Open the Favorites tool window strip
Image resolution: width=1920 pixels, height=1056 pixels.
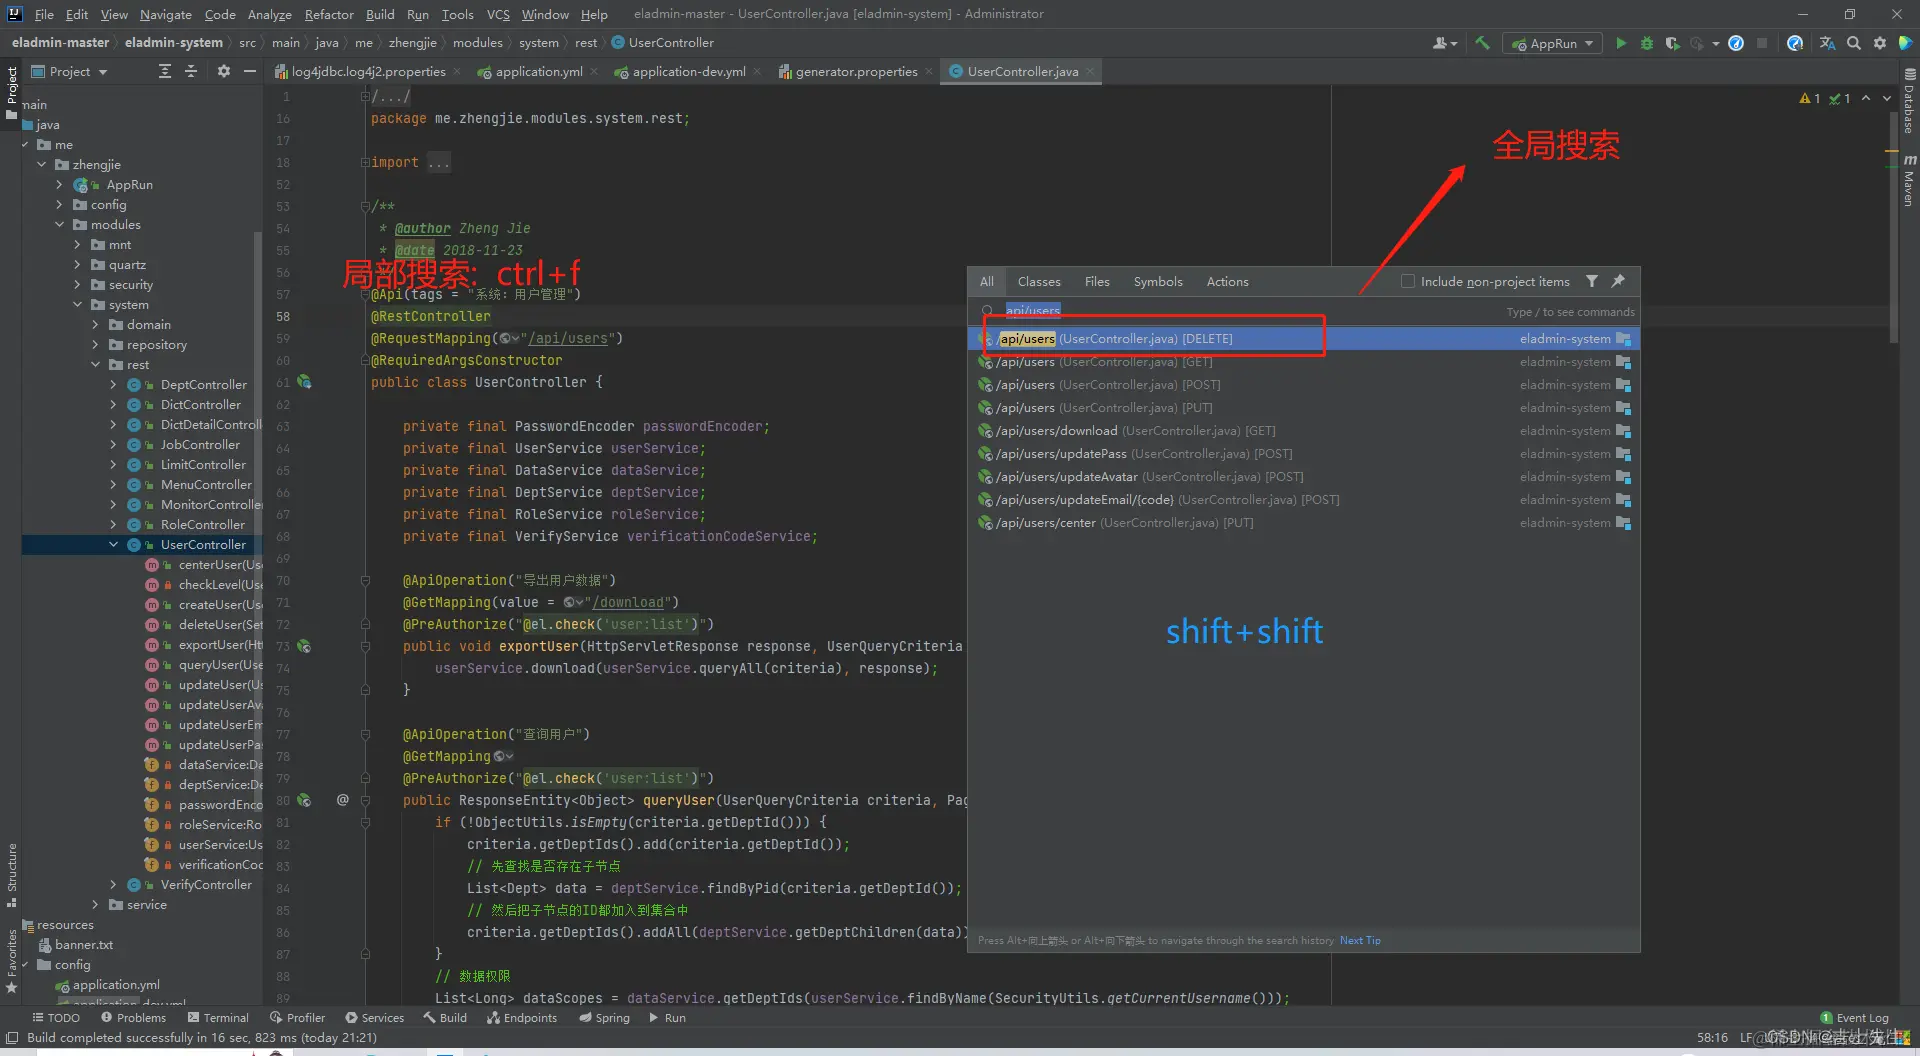click(12, 960)
